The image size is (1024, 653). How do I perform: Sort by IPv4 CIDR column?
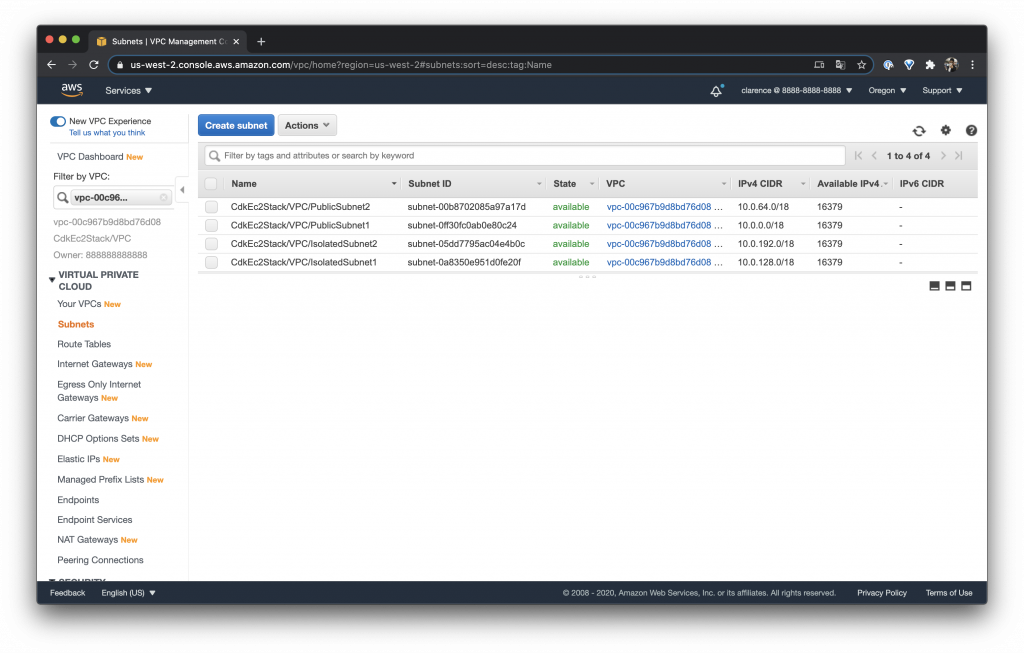760,183
